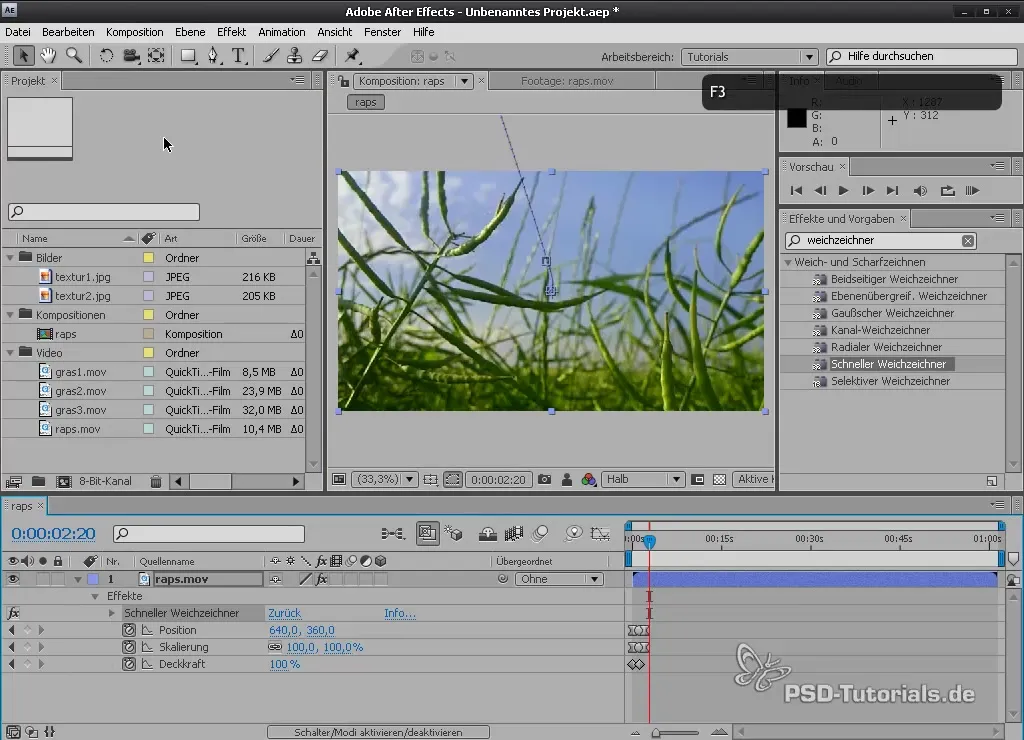Toggle Deckkraft stopwatch
This screenshot has width=1024, height=740.
coord(129,664)
